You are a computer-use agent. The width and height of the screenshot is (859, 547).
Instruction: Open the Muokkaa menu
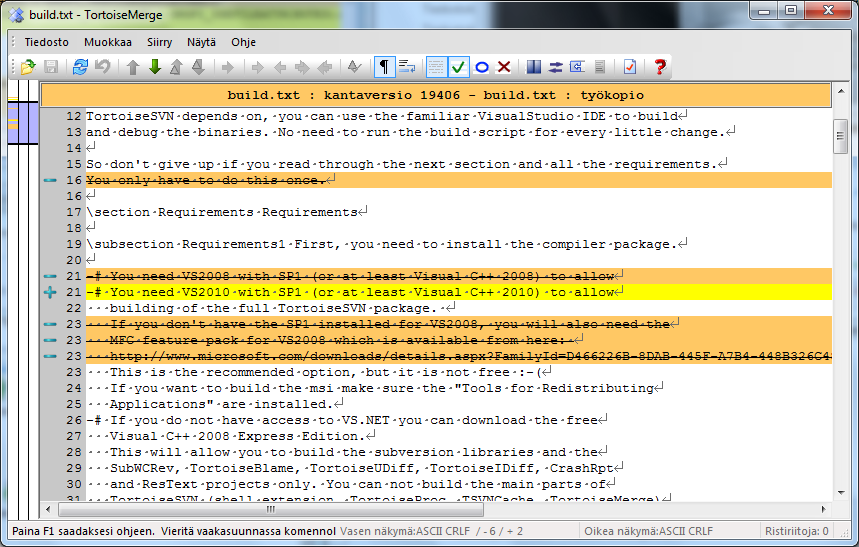tap(108, 42)
